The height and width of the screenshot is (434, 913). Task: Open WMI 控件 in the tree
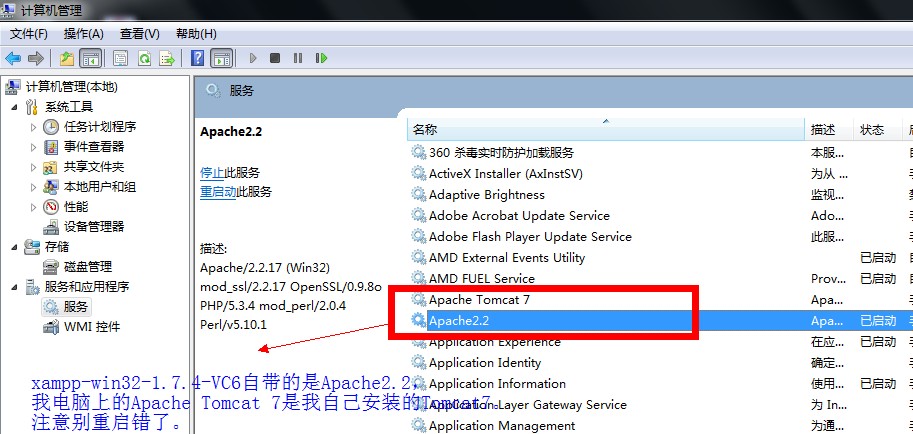click(x=91, y=327)
